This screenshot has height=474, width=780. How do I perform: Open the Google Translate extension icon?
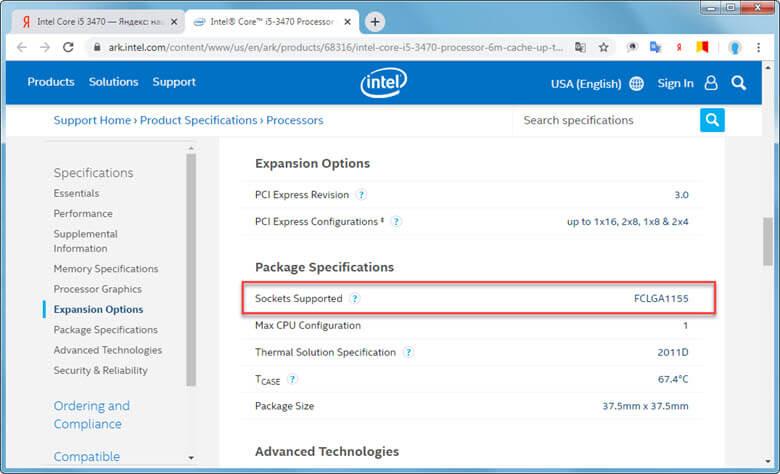(x=655, y=47)
